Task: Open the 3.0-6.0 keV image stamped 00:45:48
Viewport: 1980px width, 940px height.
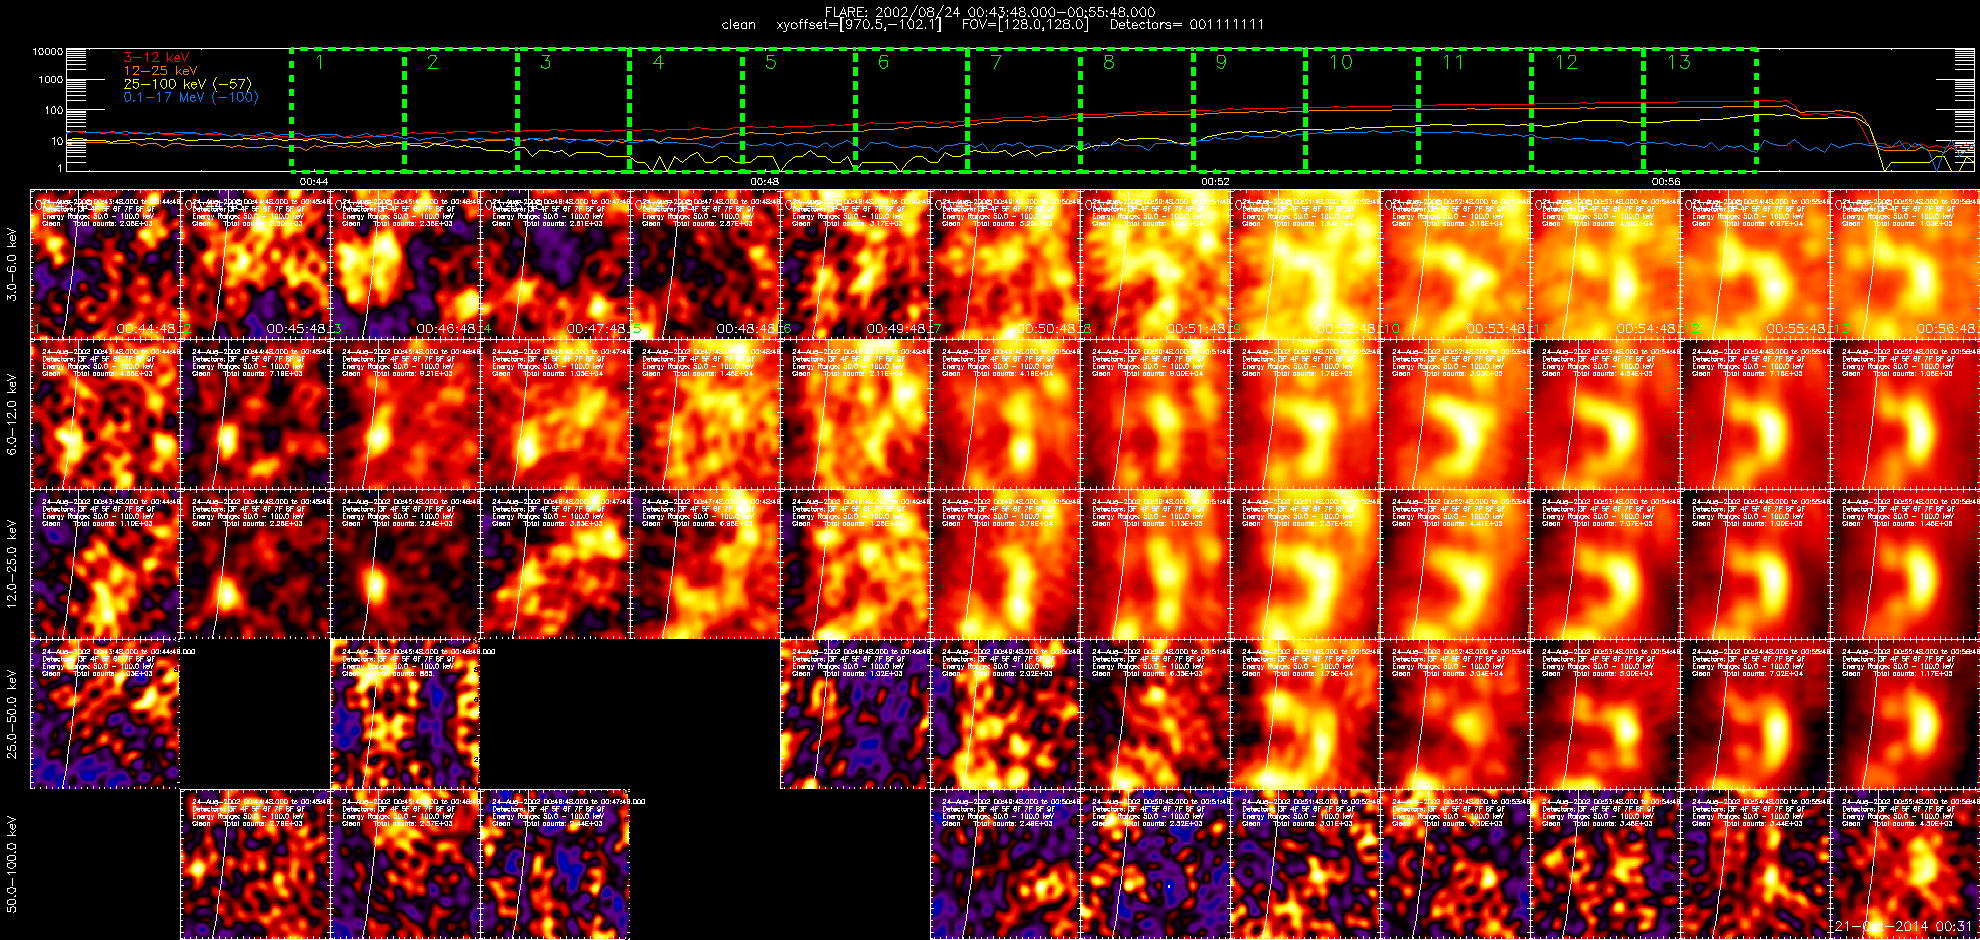Action: [x=255, y=264]
